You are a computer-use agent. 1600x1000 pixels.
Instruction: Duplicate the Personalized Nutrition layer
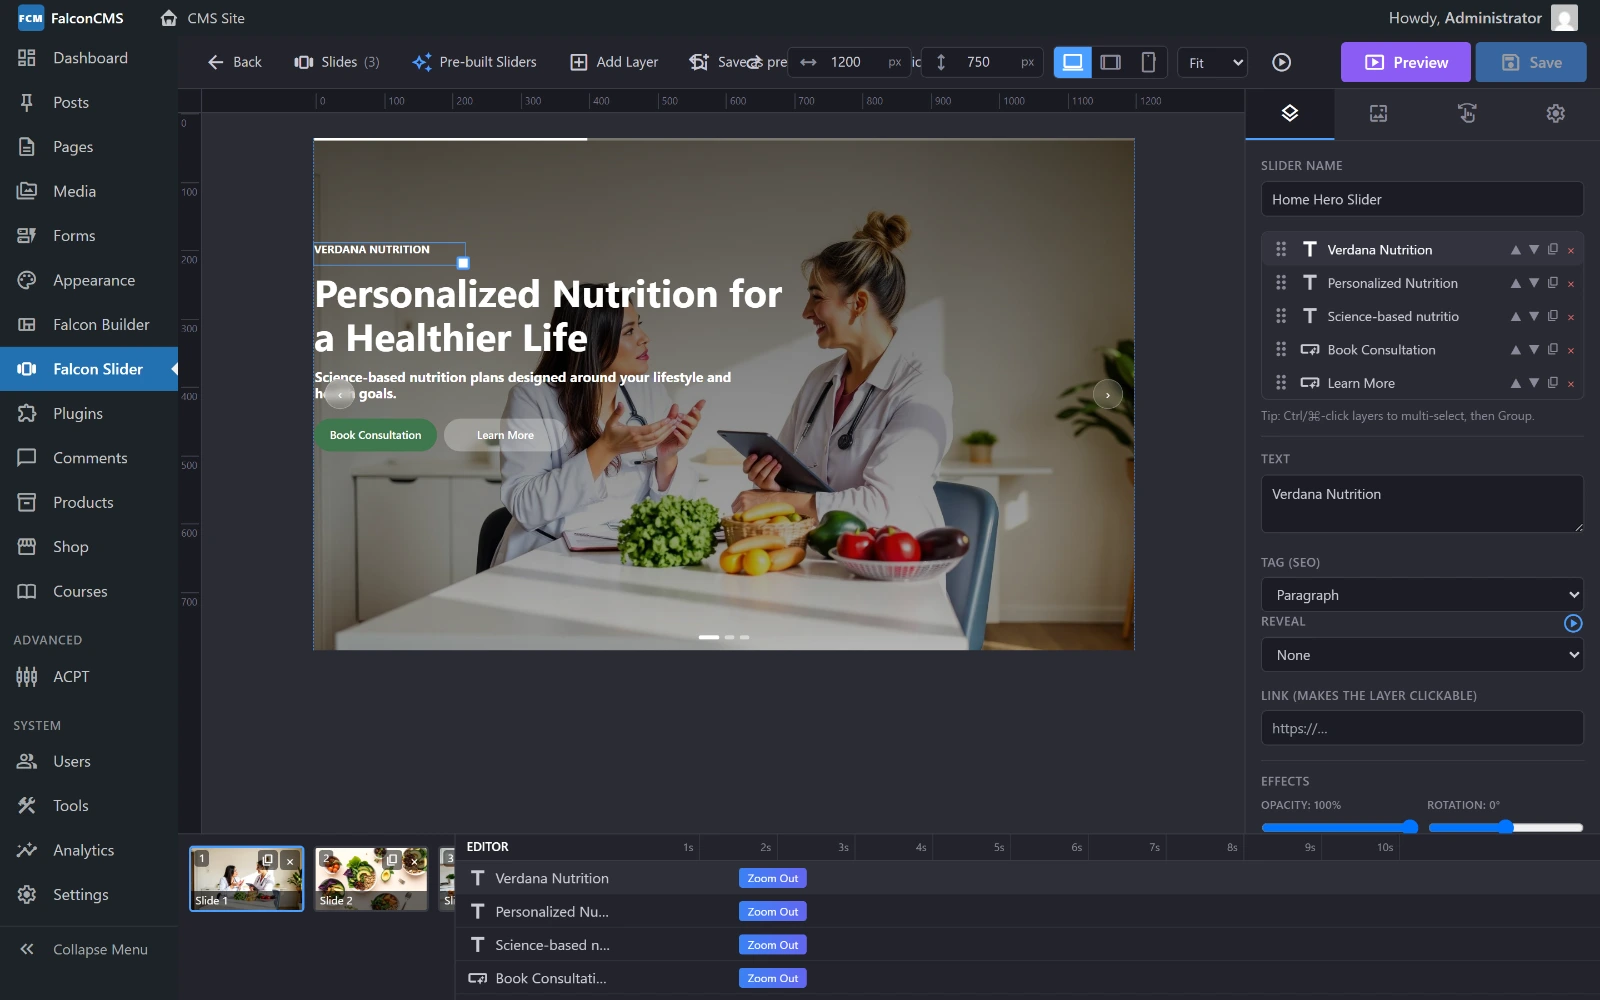1553,283
